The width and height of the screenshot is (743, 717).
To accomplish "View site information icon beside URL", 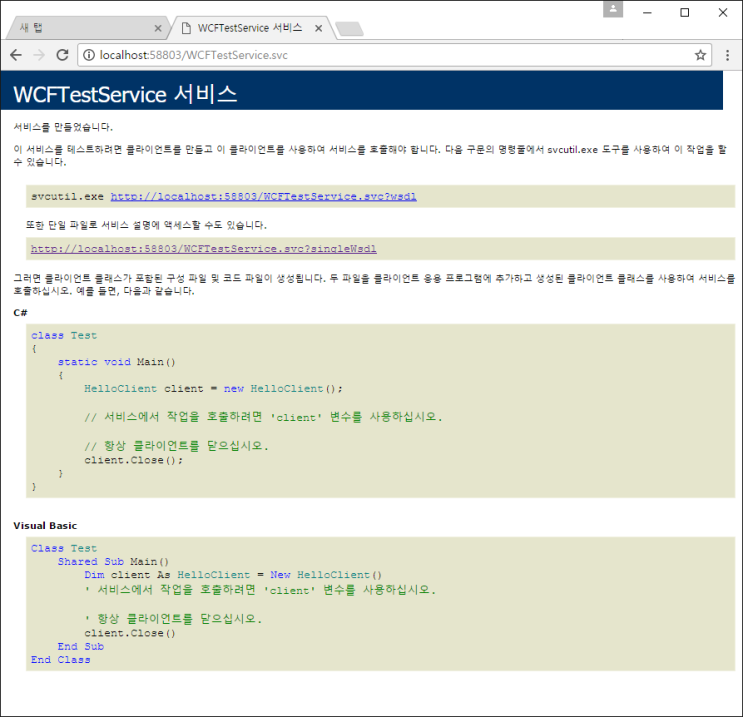I will (x=88, y=55).
